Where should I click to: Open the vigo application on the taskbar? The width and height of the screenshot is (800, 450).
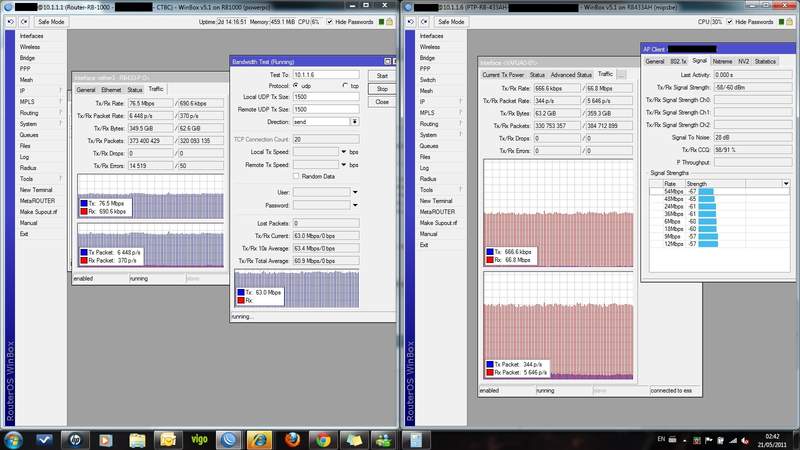[x=199, y=440]
